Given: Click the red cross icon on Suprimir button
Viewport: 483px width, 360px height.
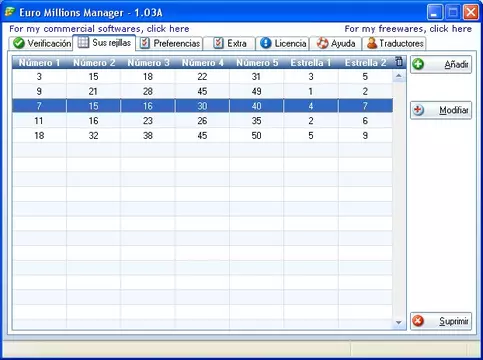Looking at the screenshot, I should click(418, 321).
